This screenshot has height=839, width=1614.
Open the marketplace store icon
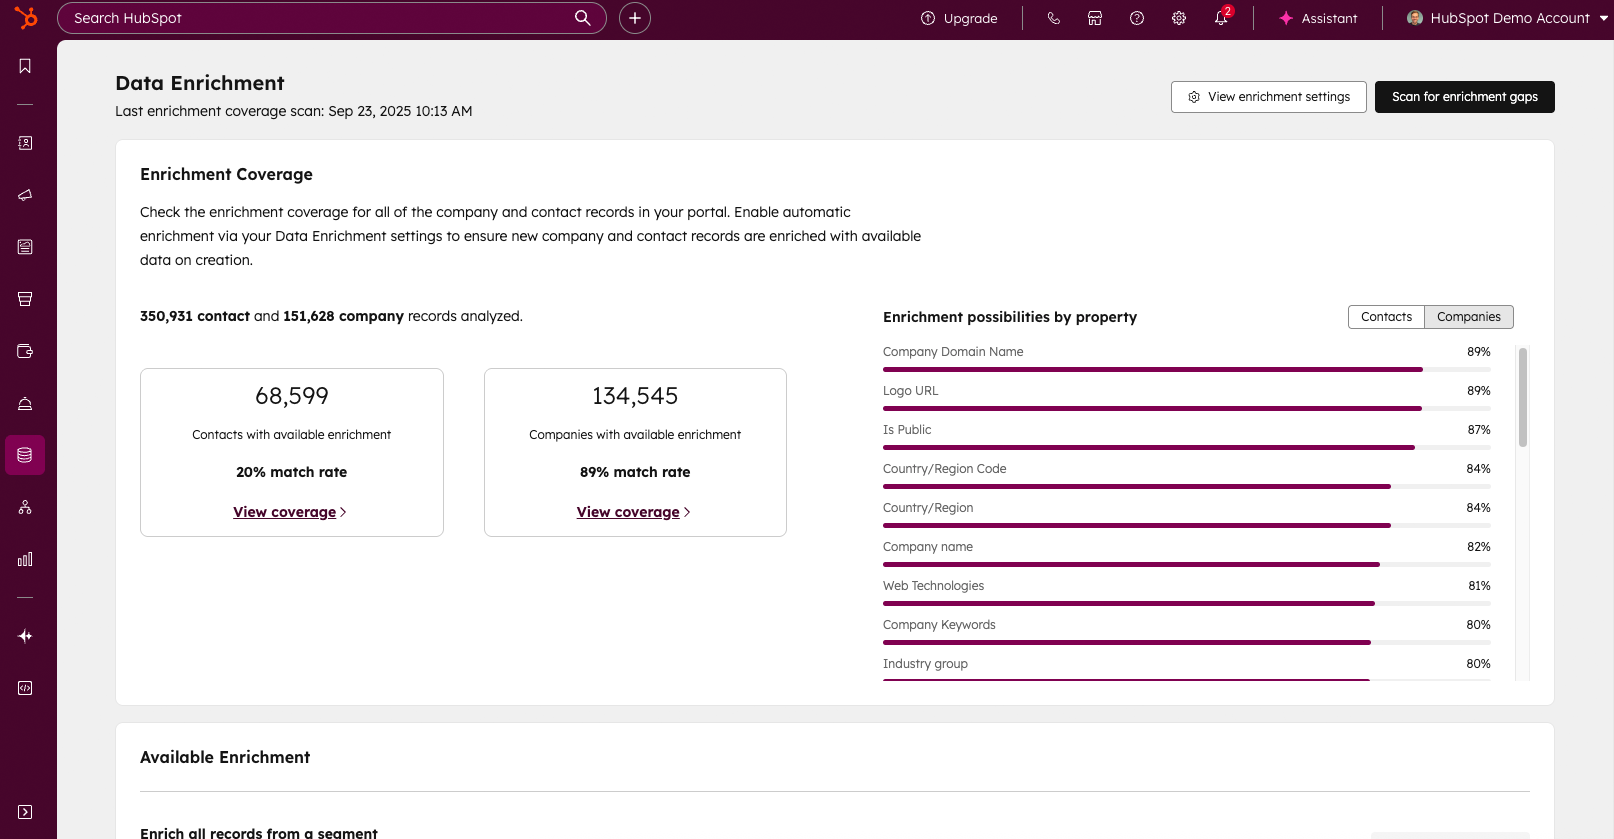click(1095, 18)
